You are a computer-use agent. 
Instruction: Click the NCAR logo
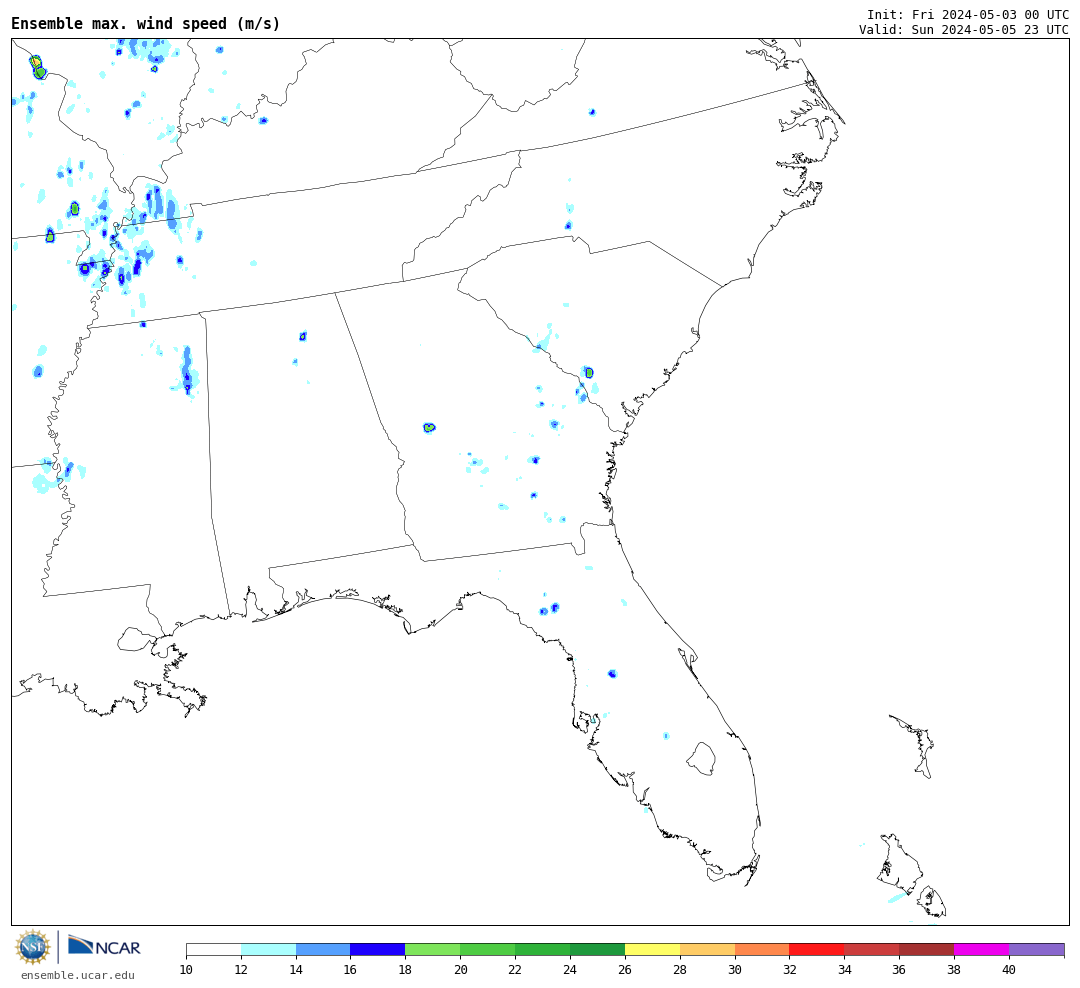coord(105,946)
